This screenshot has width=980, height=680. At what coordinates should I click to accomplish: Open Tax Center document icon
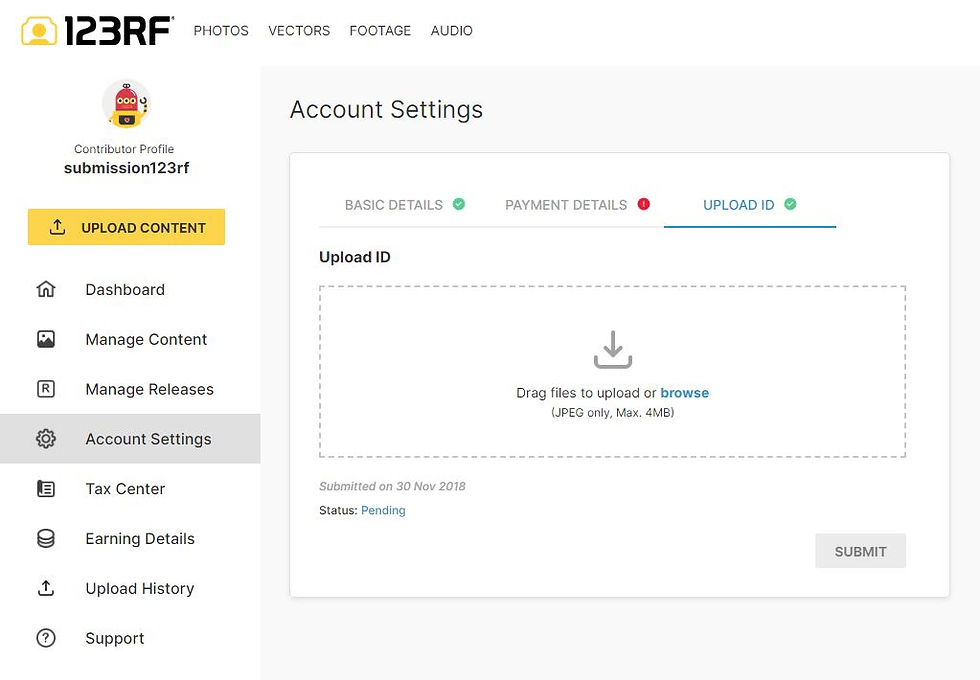coord(46,488)
